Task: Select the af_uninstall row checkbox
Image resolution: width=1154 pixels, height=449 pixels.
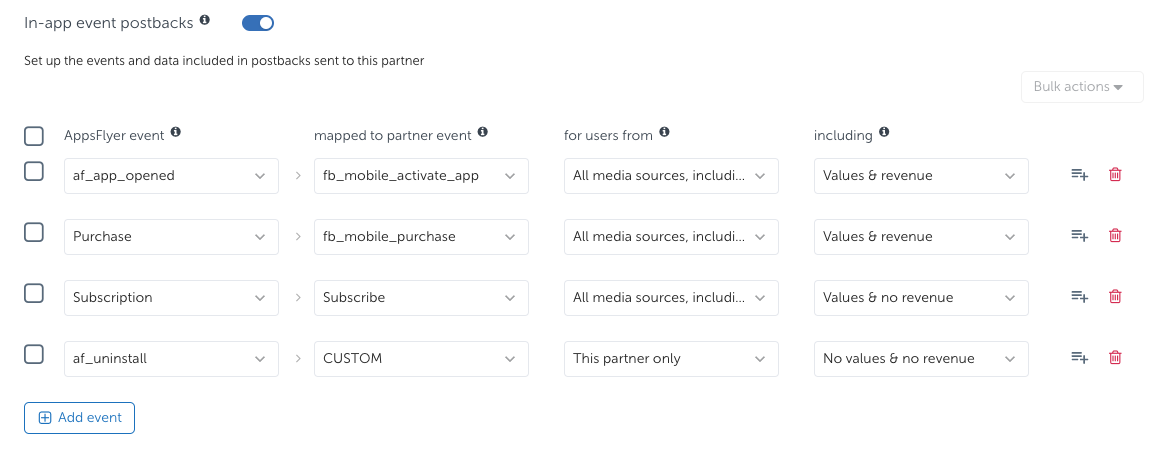Action: [x=34, y=354]
